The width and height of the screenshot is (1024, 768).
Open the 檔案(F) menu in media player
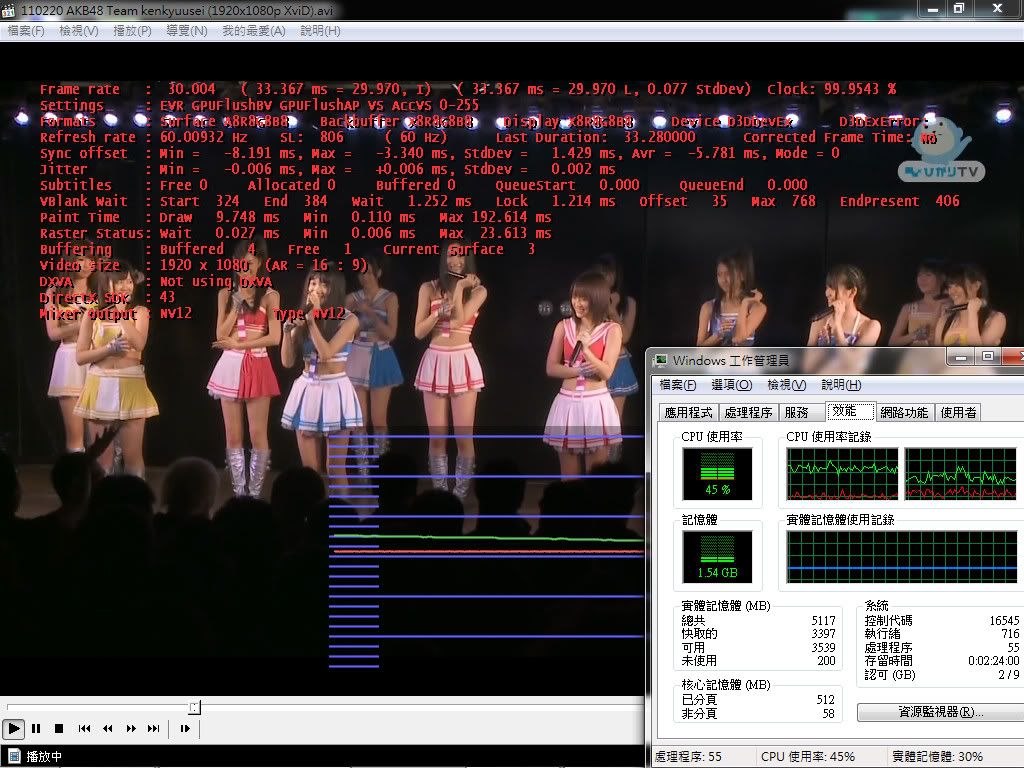click(x=26, y=31)
